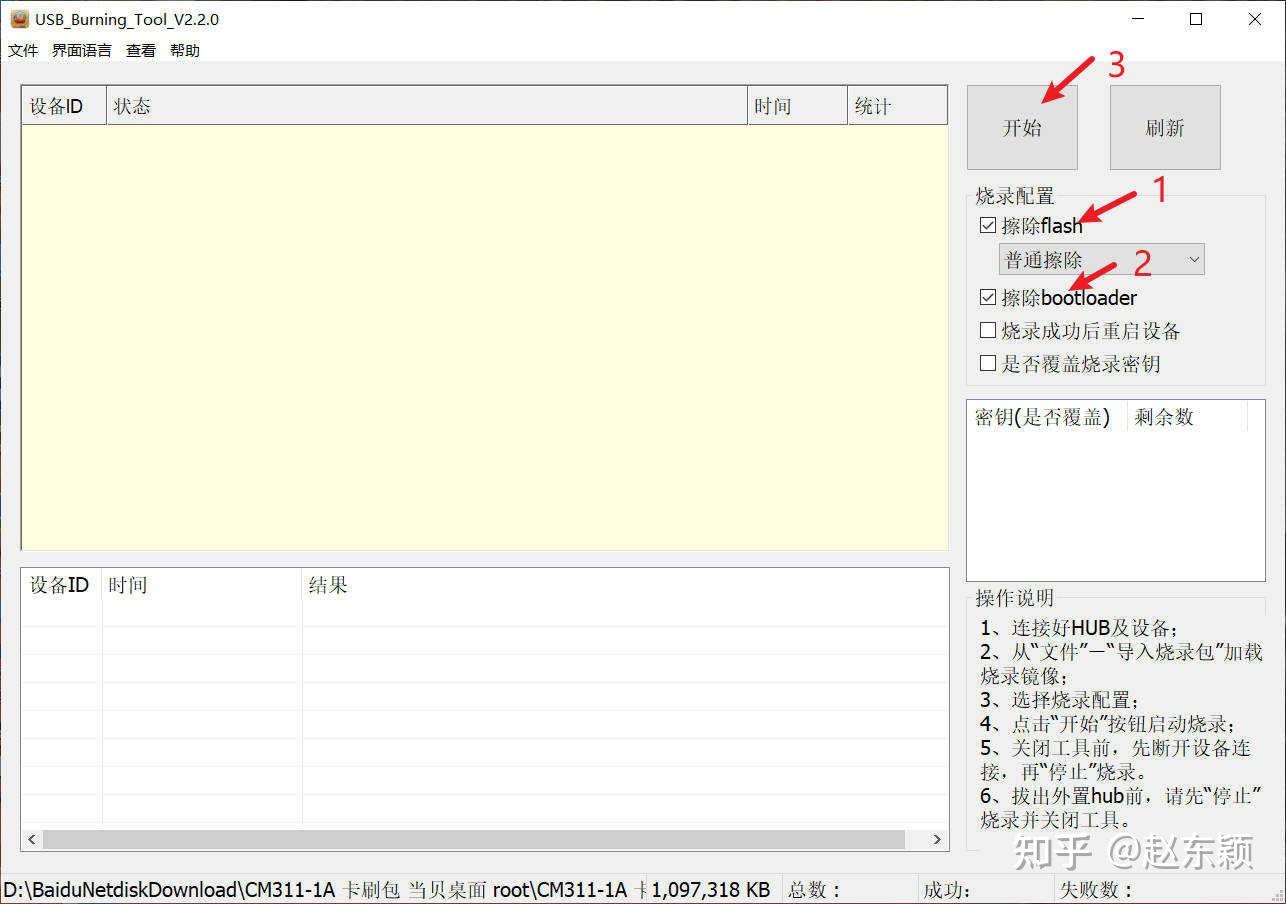Click the 密钥(是否覆盖) column header

(x=1047, y=417)
